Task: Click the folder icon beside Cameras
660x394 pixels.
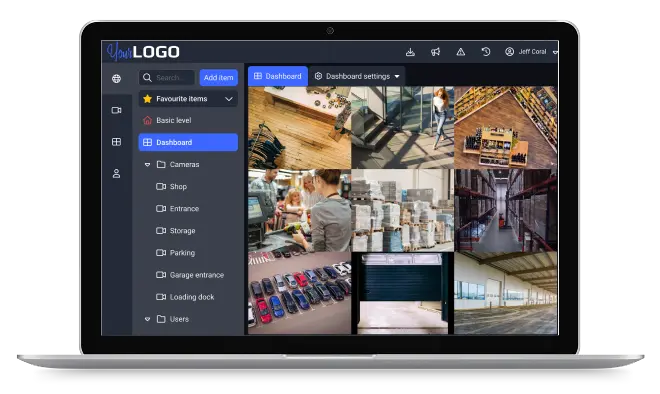Action: pos(161,164)
